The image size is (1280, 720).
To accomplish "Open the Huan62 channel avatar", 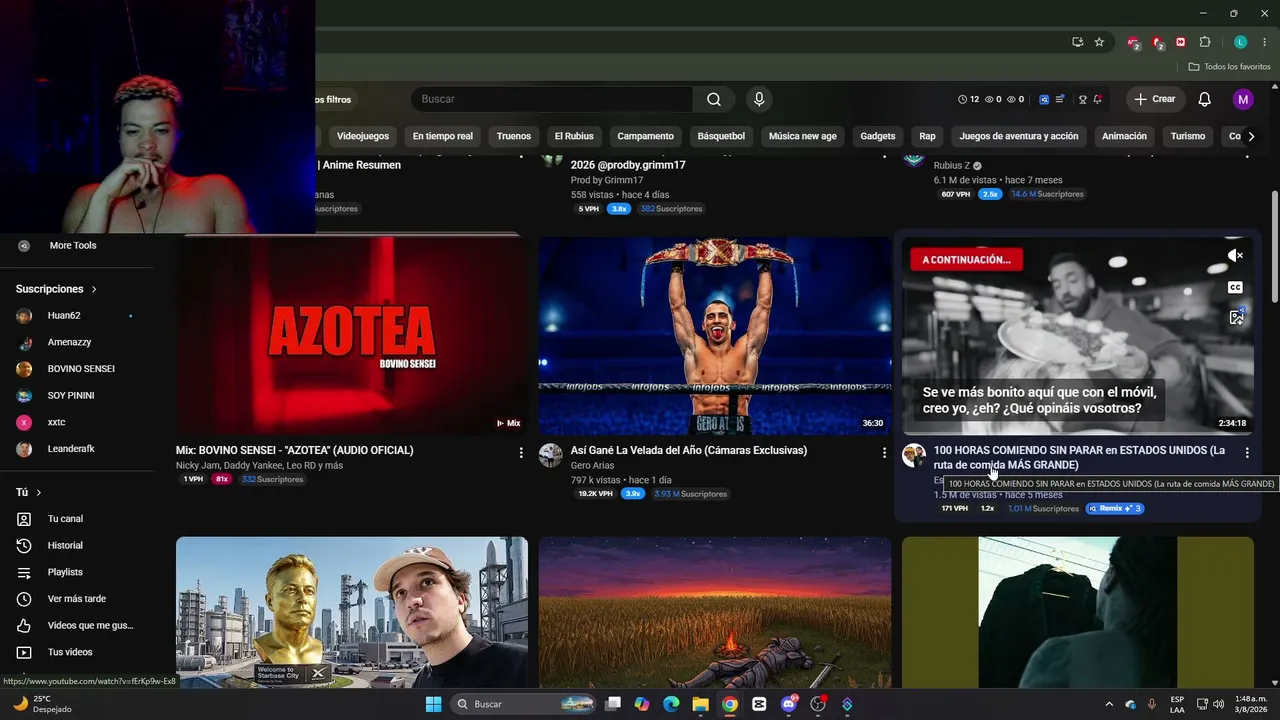I will click(x=24, y=316).
